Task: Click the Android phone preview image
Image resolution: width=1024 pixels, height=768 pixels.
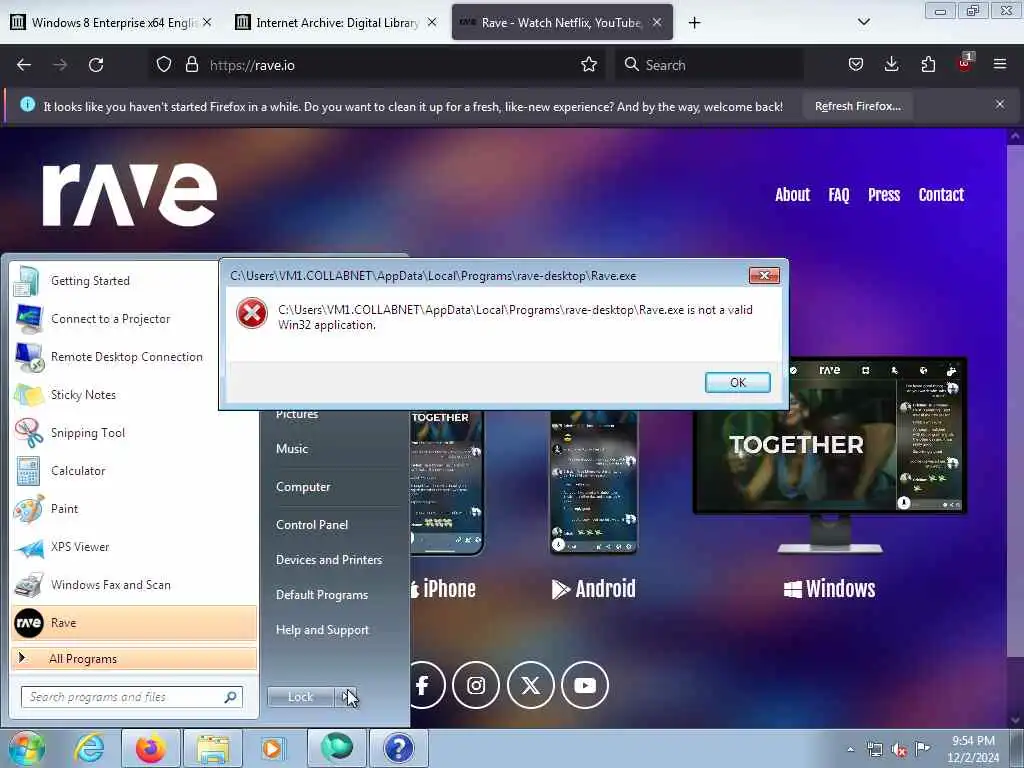Action: [594, 482]
